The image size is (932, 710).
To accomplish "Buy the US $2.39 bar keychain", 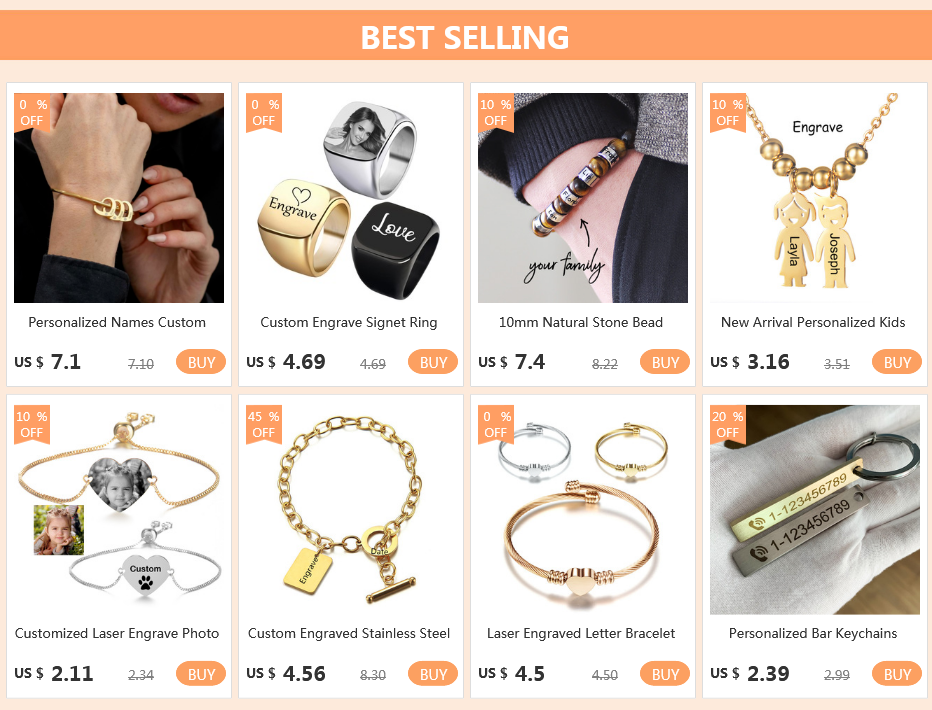I will [x=896, y=674].
